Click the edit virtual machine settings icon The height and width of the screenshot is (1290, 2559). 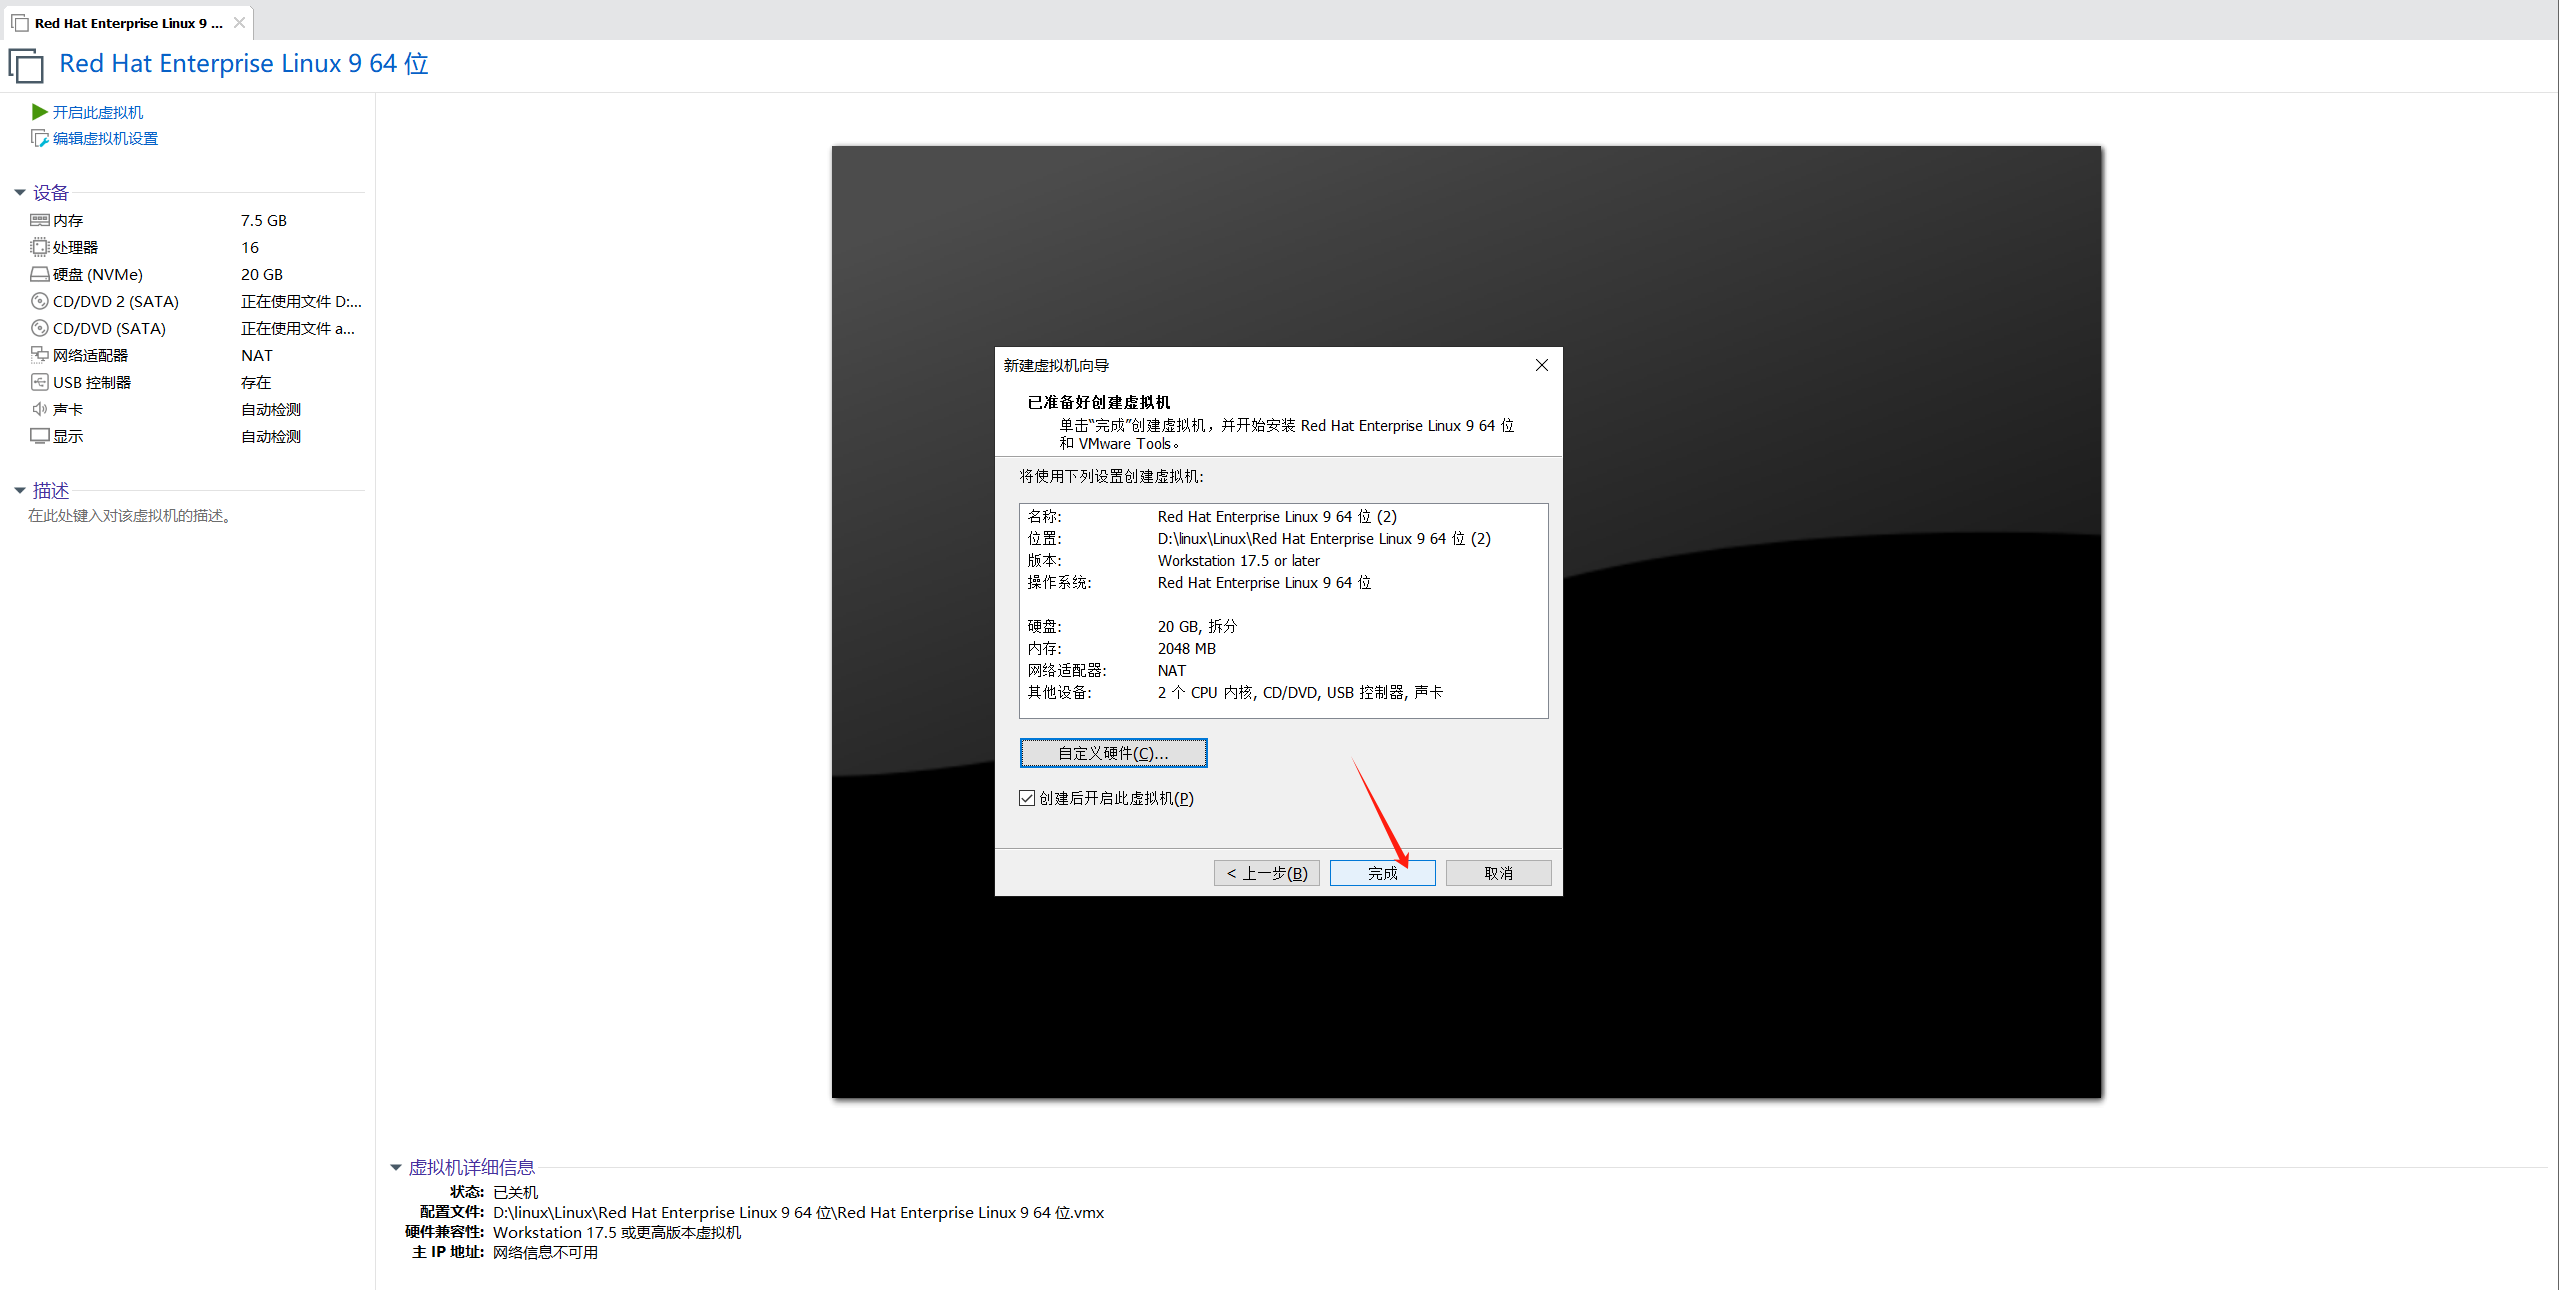pyautogui.click(x=40, y=138)
